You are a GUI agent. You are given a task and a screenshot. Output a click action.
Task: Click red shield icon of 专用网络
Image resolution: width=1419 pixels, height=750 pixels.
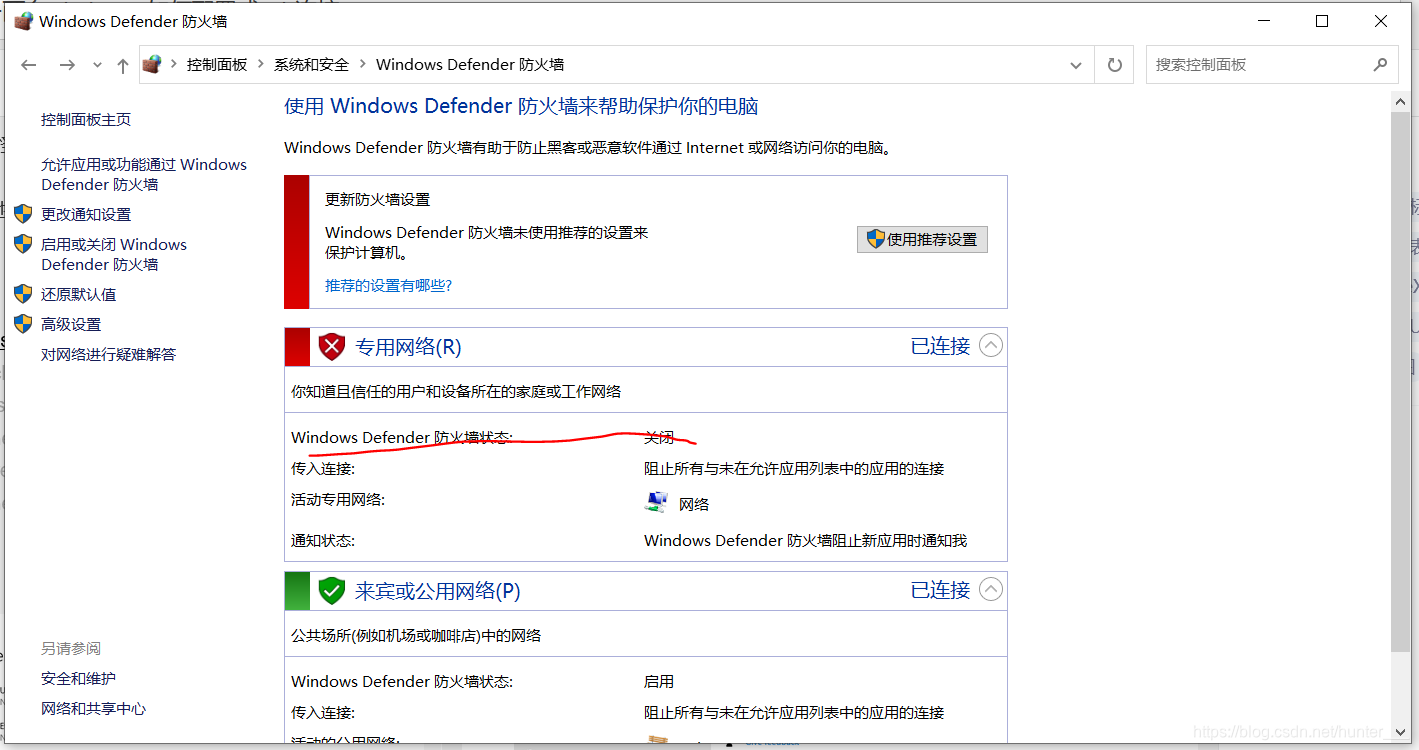point(331,347)
